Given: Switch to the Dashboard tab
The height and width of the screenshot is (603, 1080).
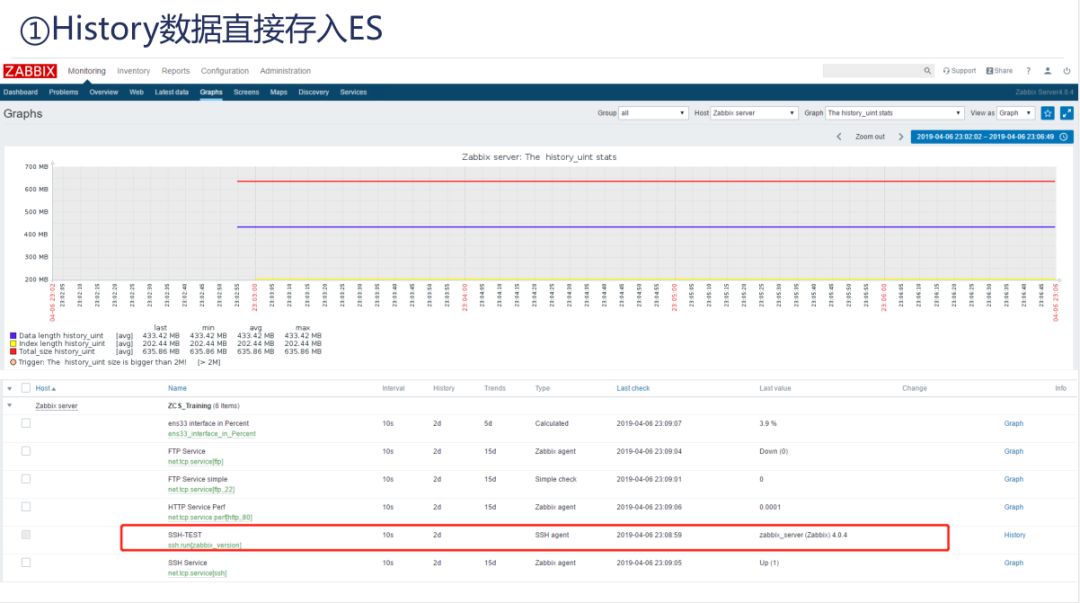Looking at the screenshot, I should [21, 92].
